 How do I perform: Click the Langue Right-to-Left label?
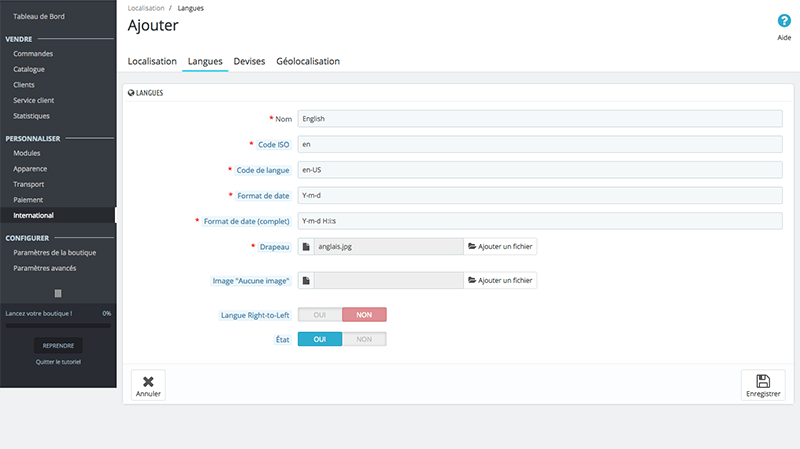pos(255,315)
